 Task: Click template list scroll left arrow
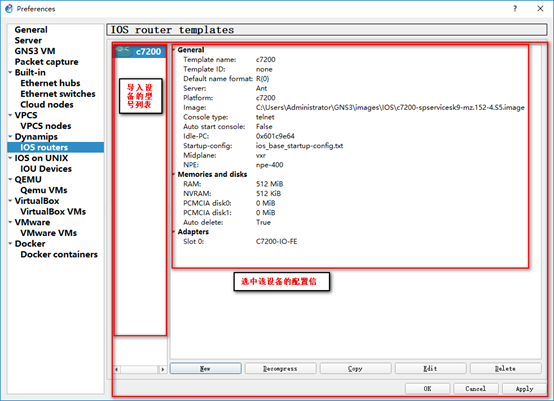click(117, 370)
